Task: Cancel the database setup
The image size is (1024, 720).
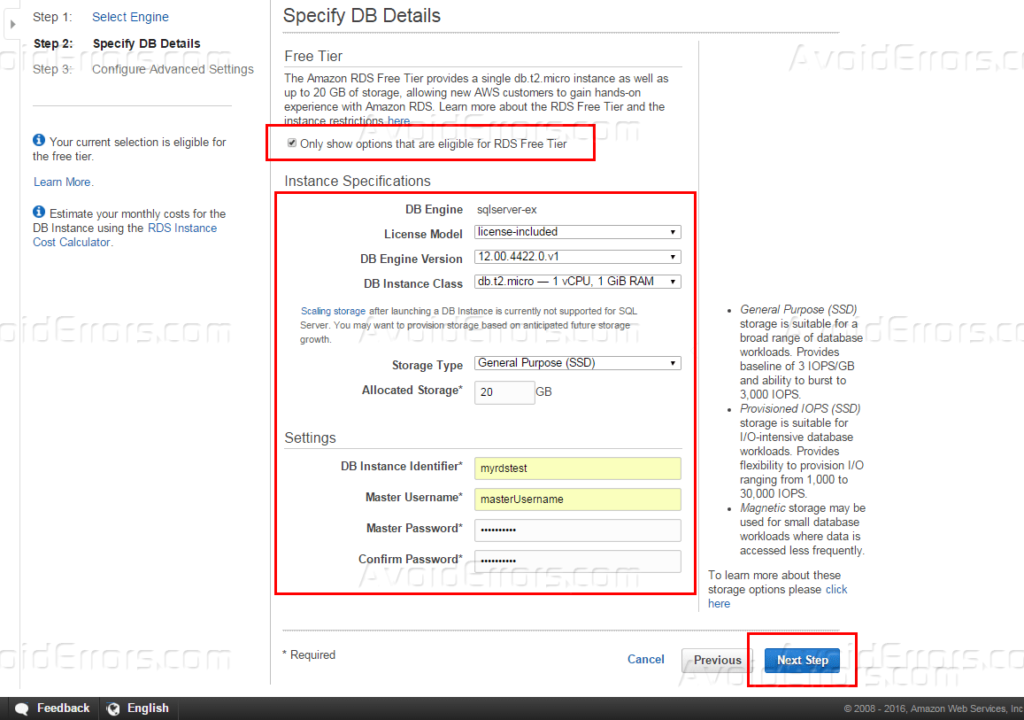Action: coord(645,659)
